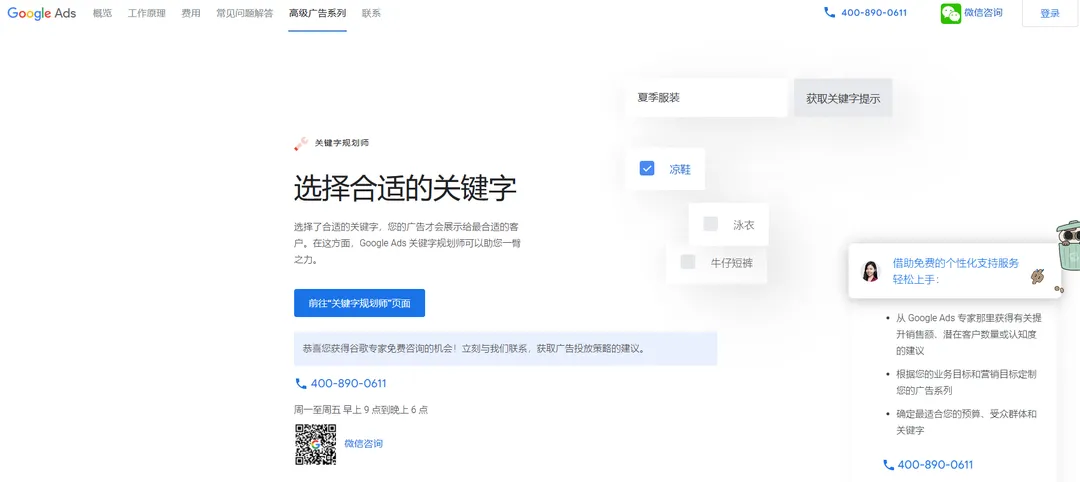Select the 高级广告系列 nav tab
1080x482 pixels.
(318, 13)
